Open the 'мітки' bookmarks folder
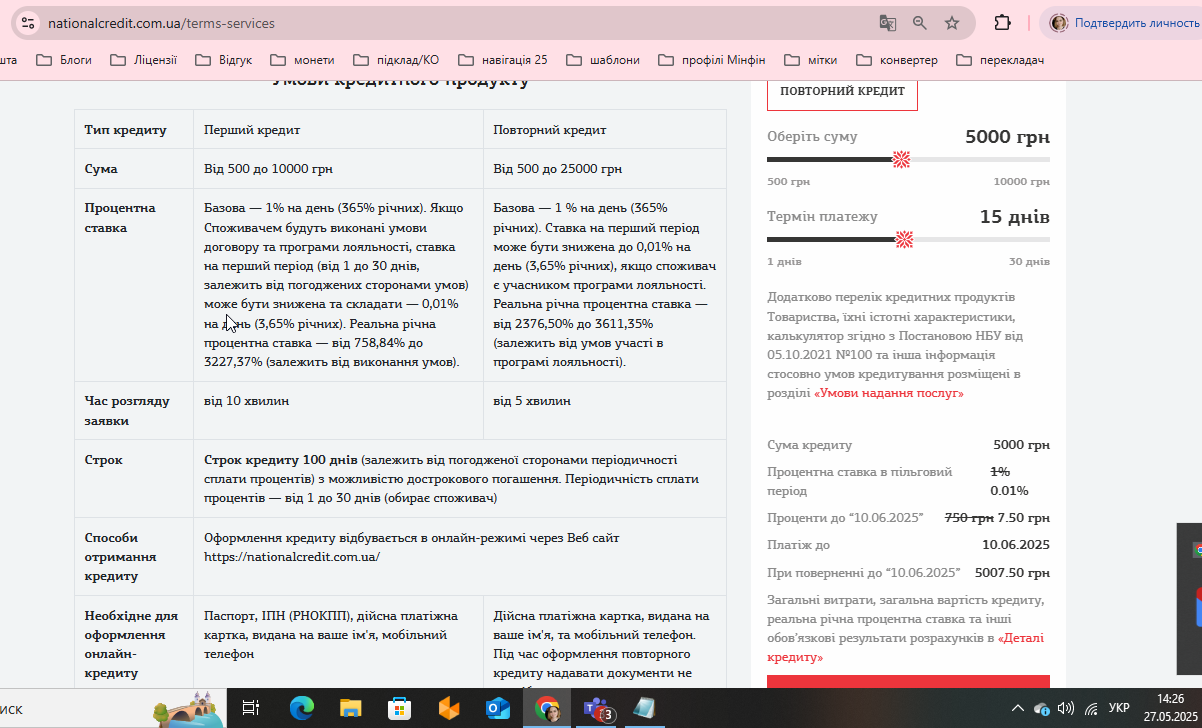 811,60
